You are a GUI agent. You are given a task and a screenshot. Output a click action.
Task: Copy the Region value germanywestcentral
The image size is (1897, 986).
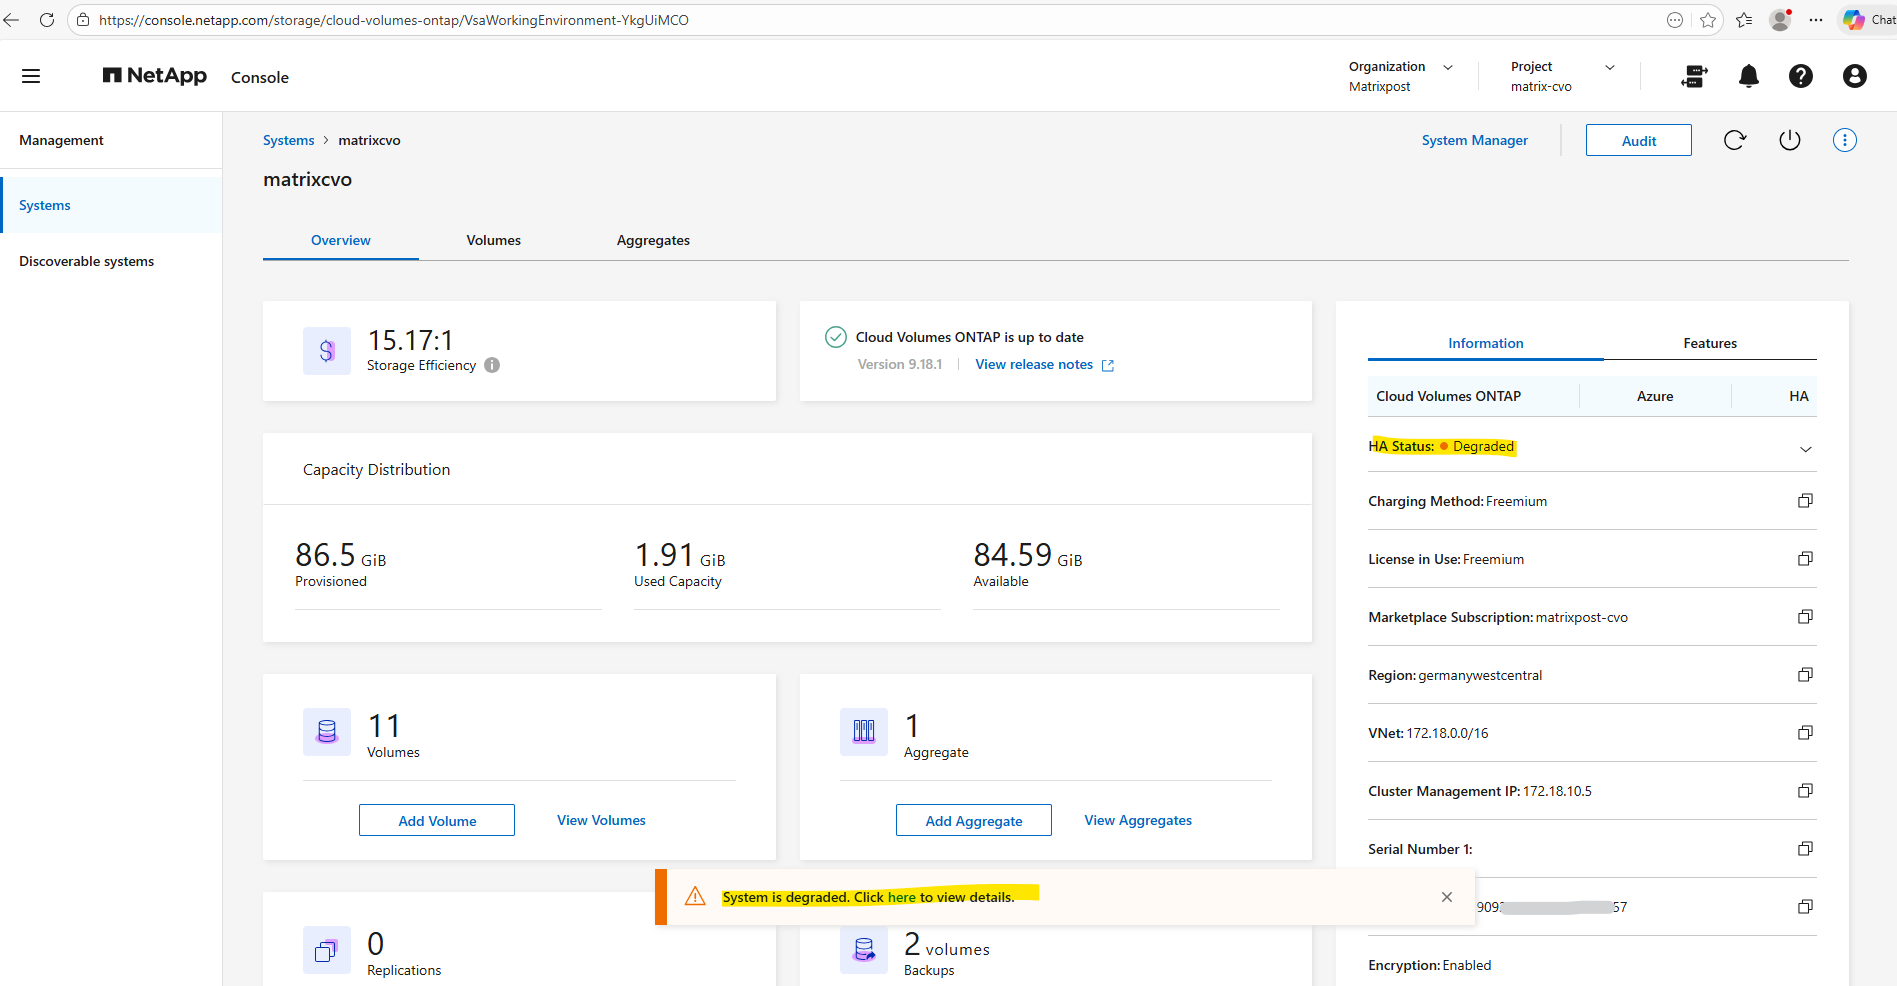coord(1805,675)
